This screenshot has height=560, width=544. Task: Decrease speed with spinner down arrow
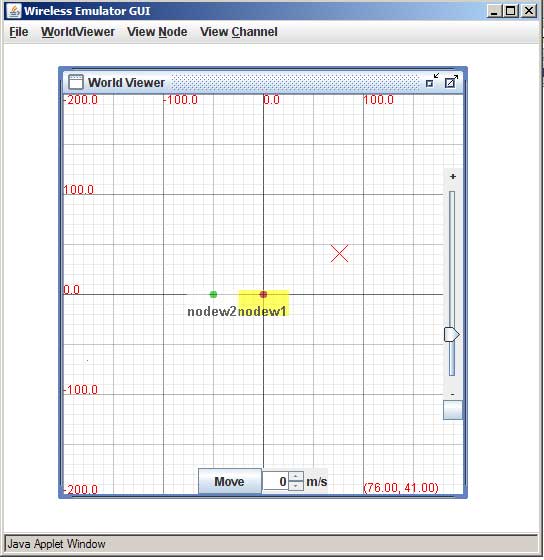296,486
